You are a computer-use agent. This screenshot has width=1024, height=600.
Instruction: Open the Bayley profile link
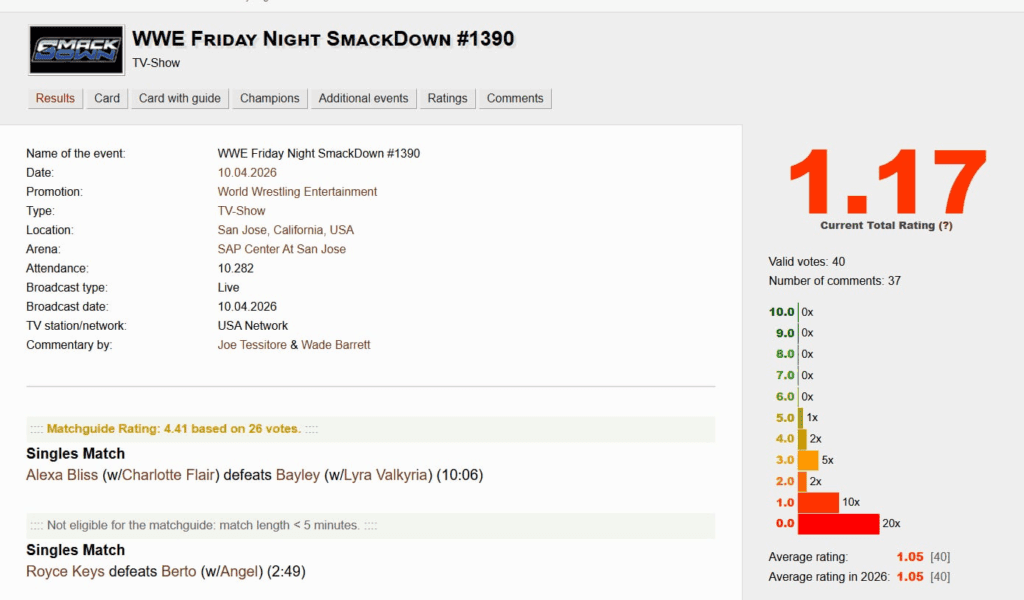(298, 475)
